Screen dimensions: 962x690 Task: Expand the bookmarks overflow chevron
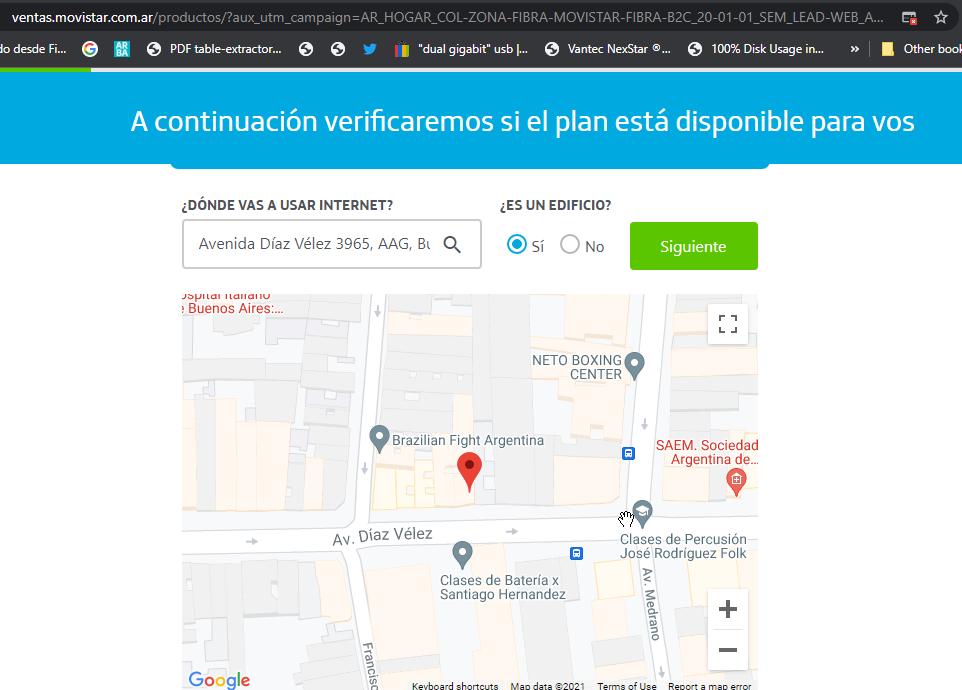854,49
